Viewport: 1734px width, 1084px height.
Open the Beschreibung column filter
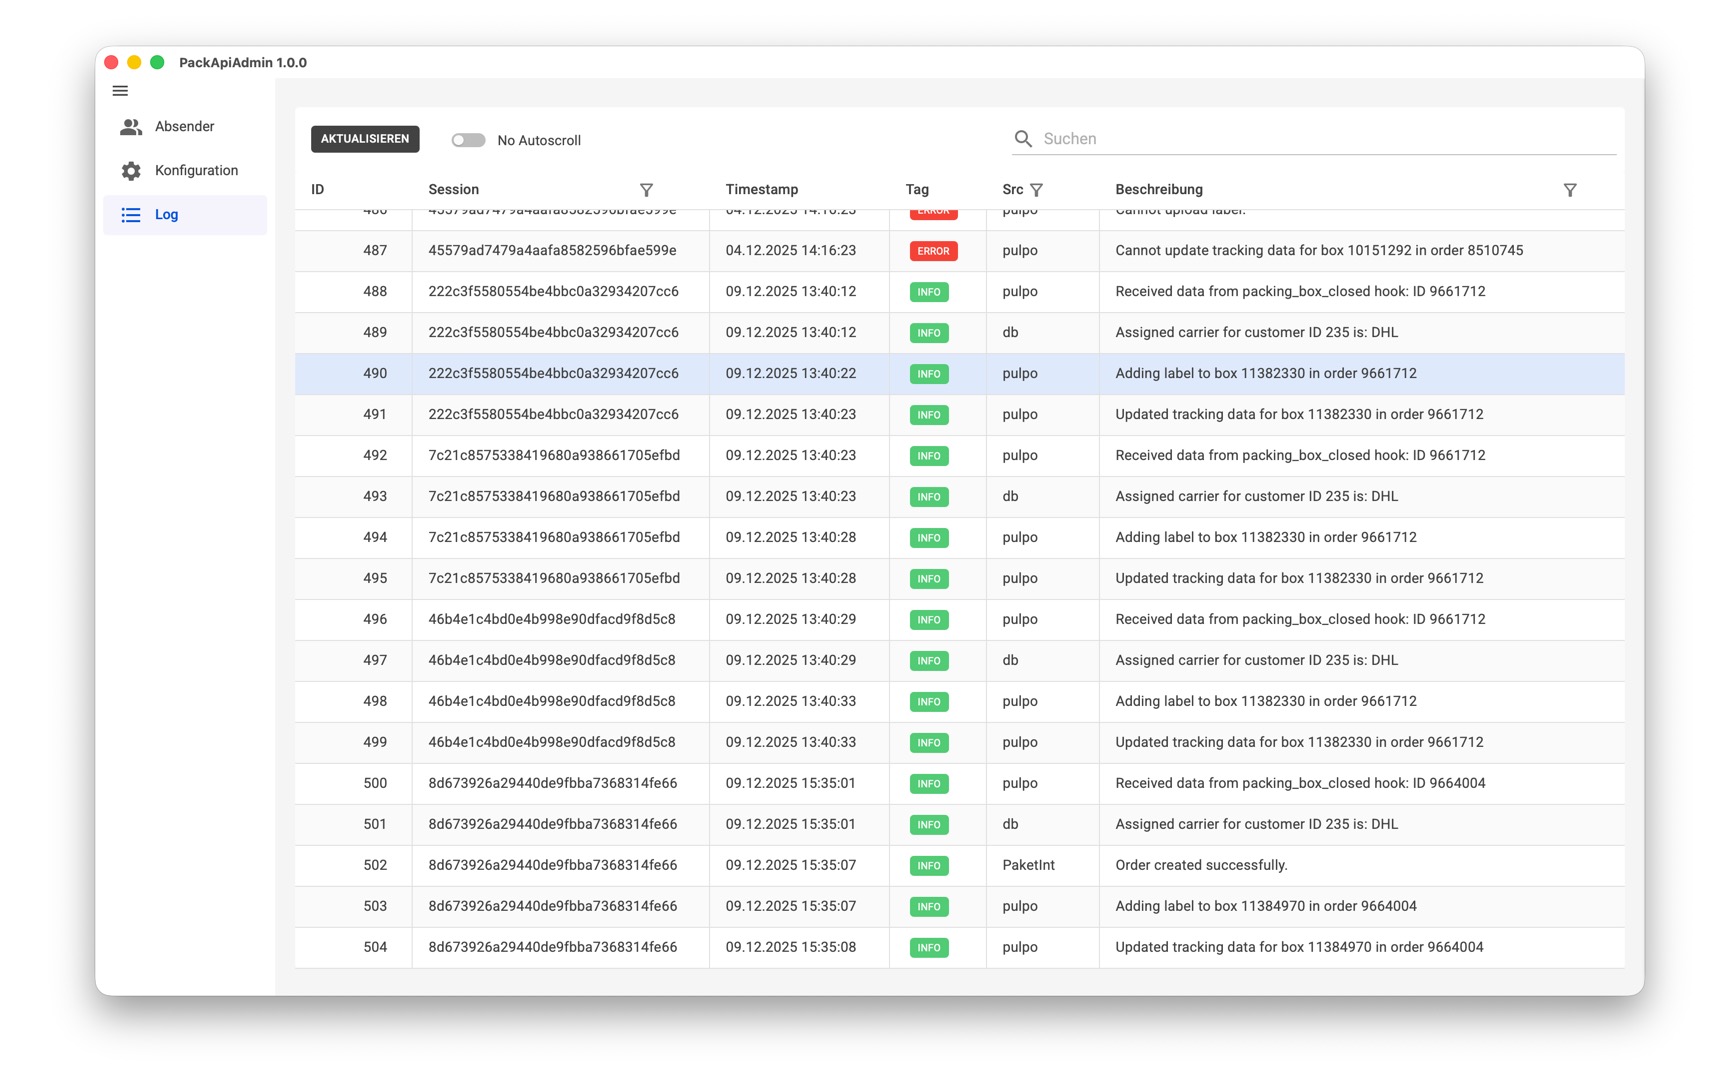pos(1569,190)
